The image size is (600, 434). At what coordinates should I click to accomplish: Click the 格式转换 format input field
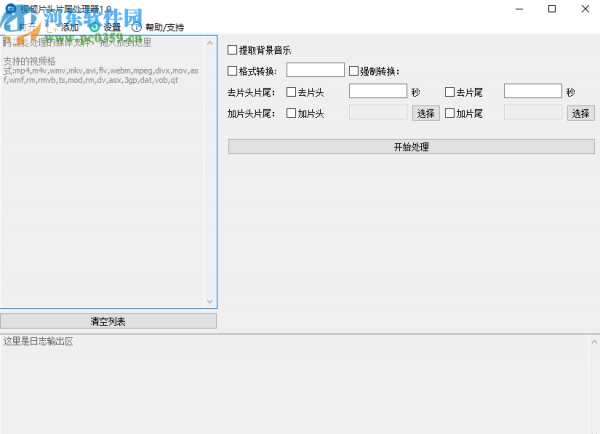pos(315,70)
